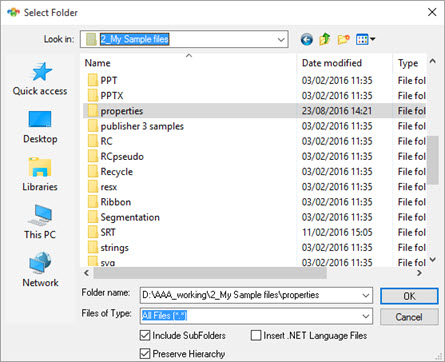Click date 11/02/2016 15:05 cell
445x362 pixels.
337,232
